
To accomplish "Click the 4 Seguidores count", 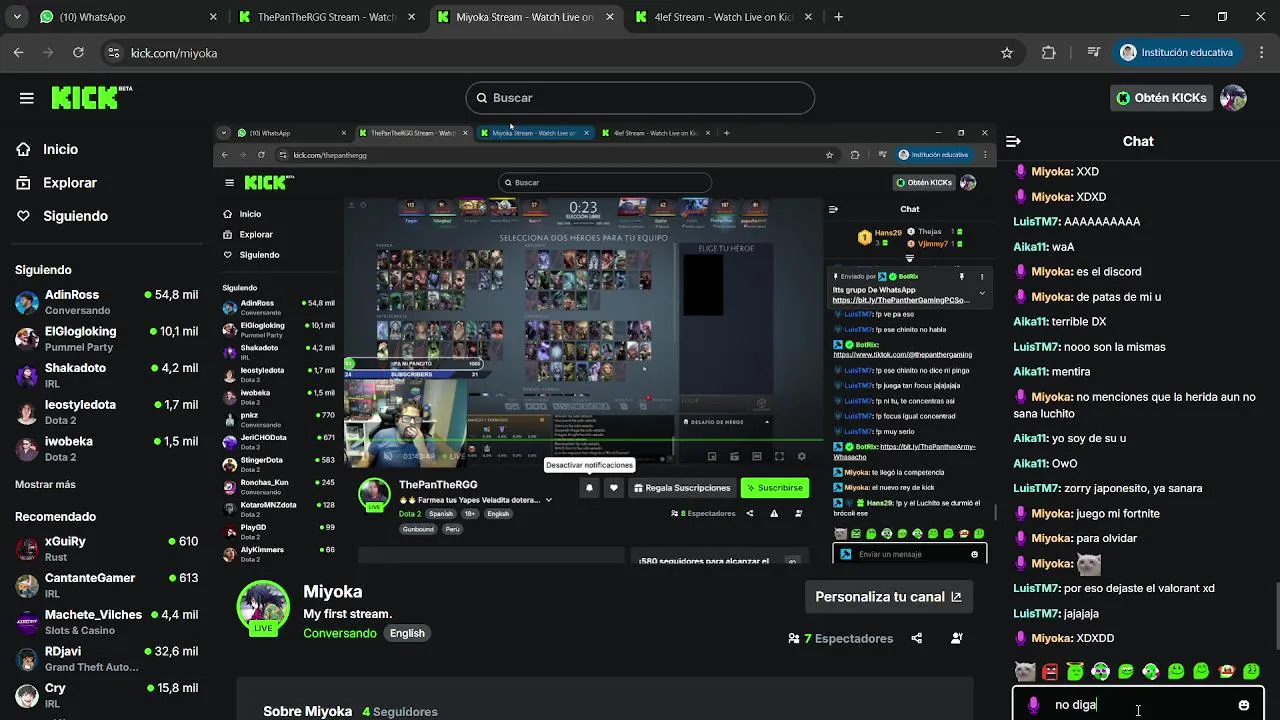I will (x=400, y=712).
